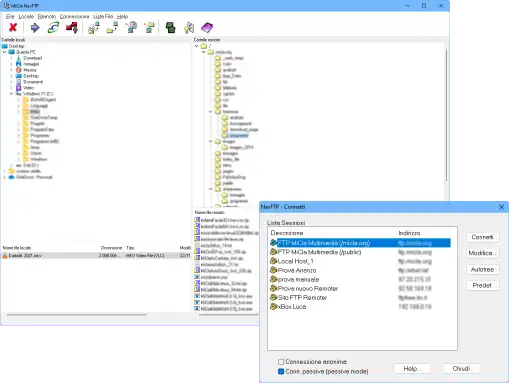Select the "prova manuale" session row

(360, 279)
